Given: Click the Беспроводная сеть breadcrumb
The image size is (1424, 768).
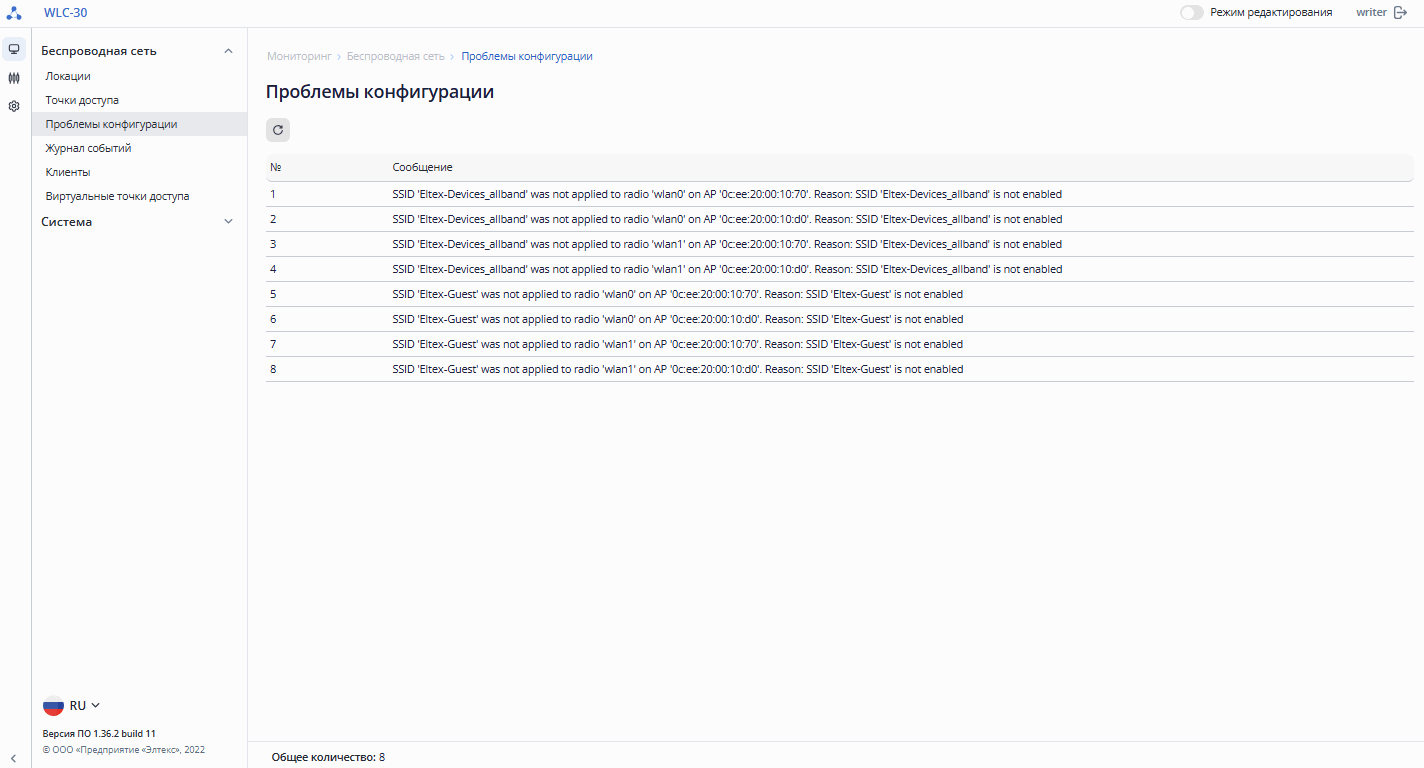Looking at the screenshot, I should click(395, 56).
